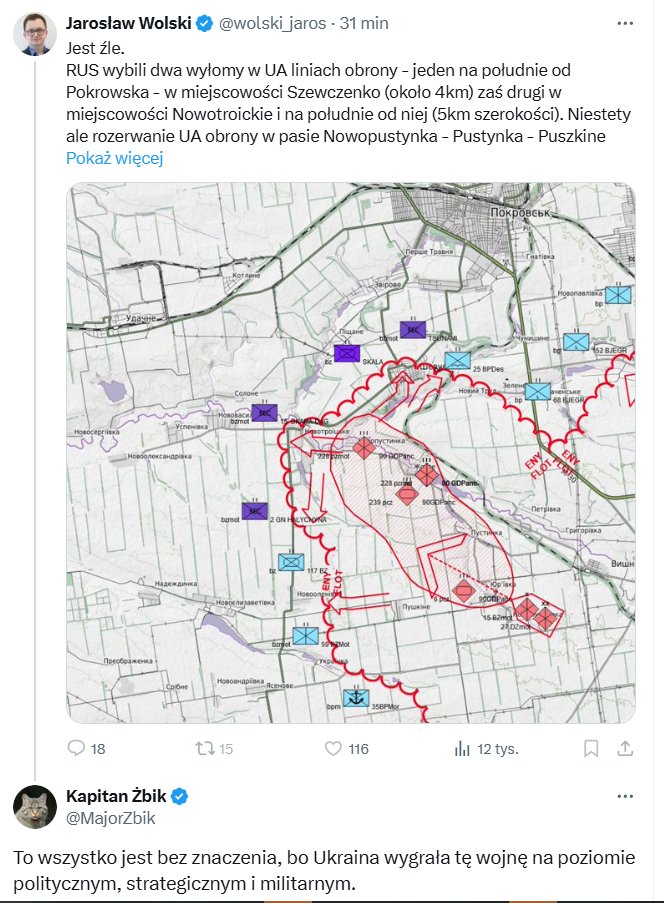View tweet analytics via the views icon

tap(462, 749)
